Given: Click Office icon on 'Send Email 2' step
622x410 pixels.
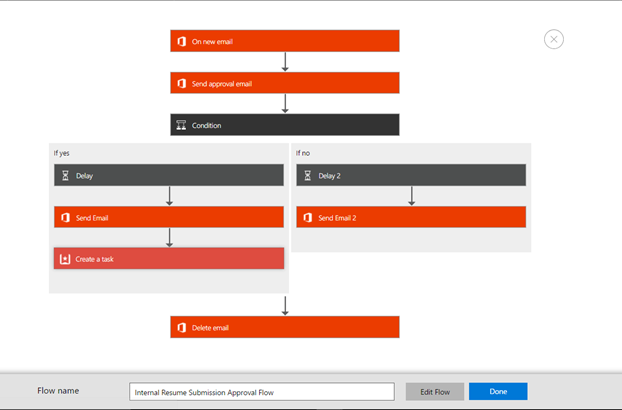Looking at the screenshot, I should click(307, 217).
